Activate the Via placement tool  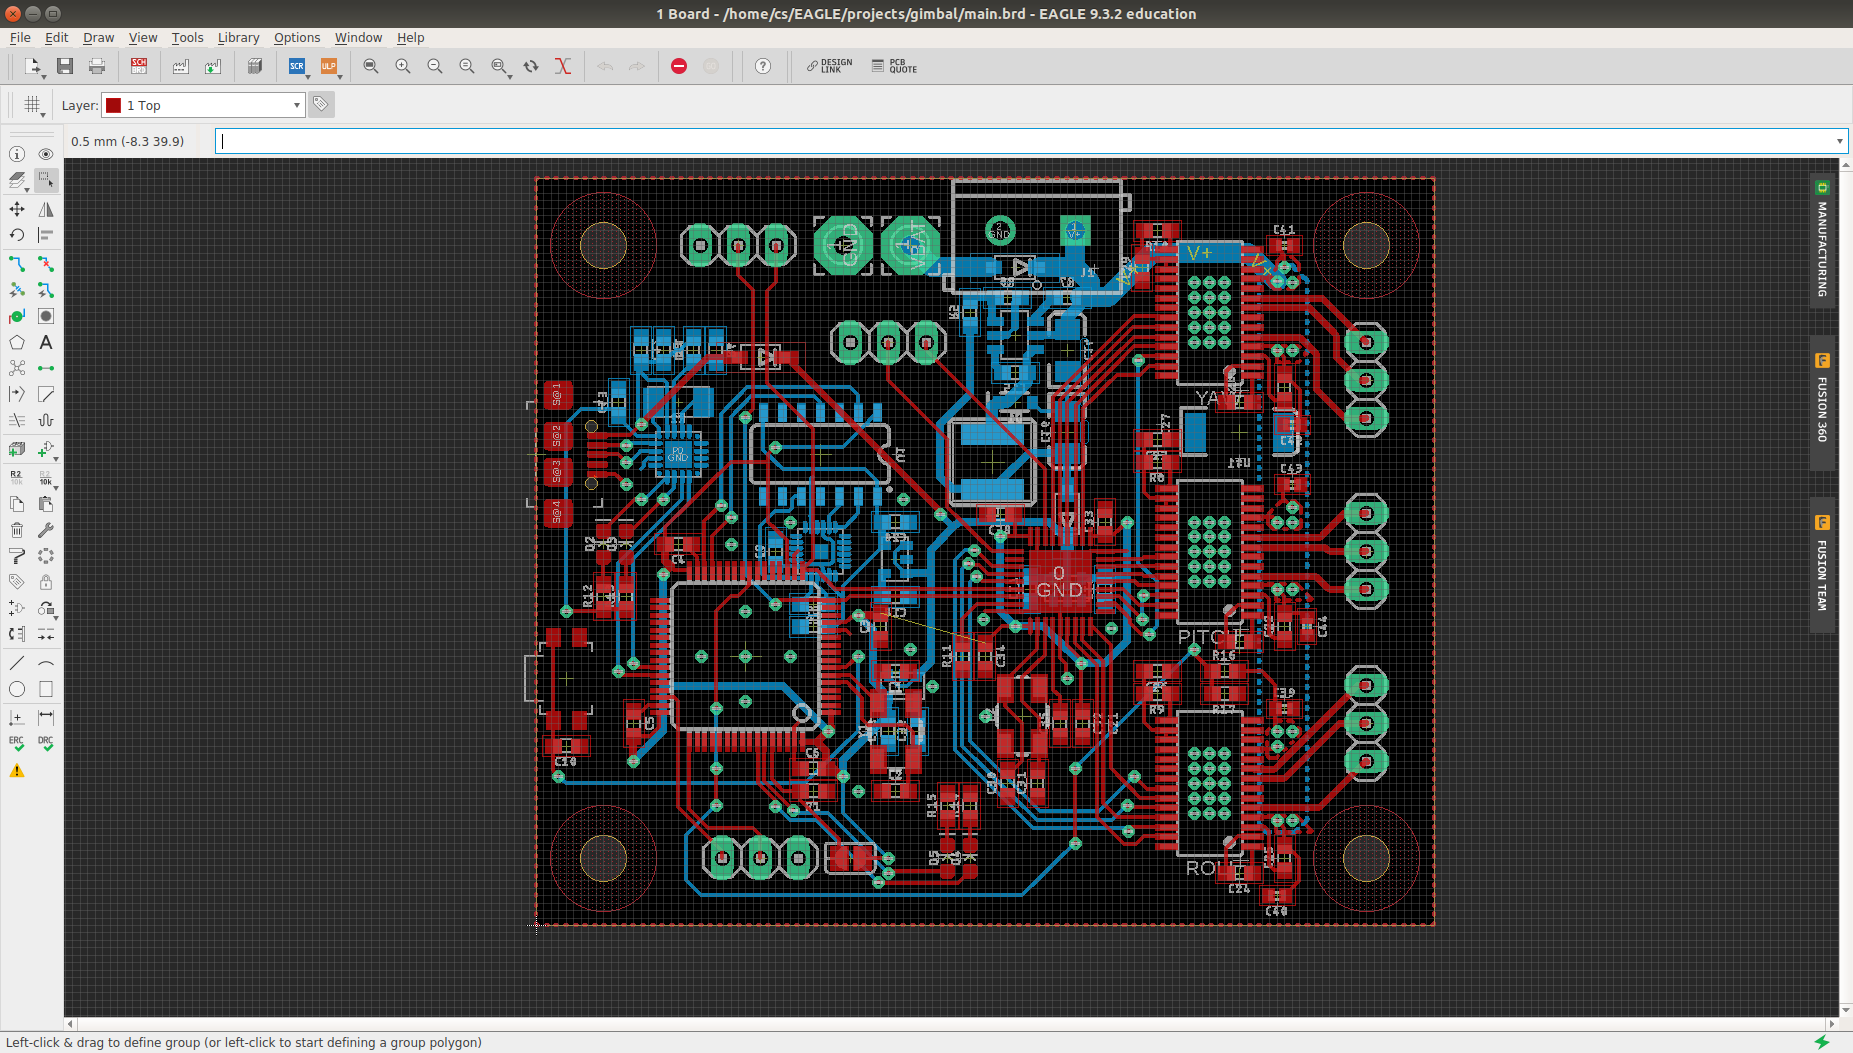(17, 316)
